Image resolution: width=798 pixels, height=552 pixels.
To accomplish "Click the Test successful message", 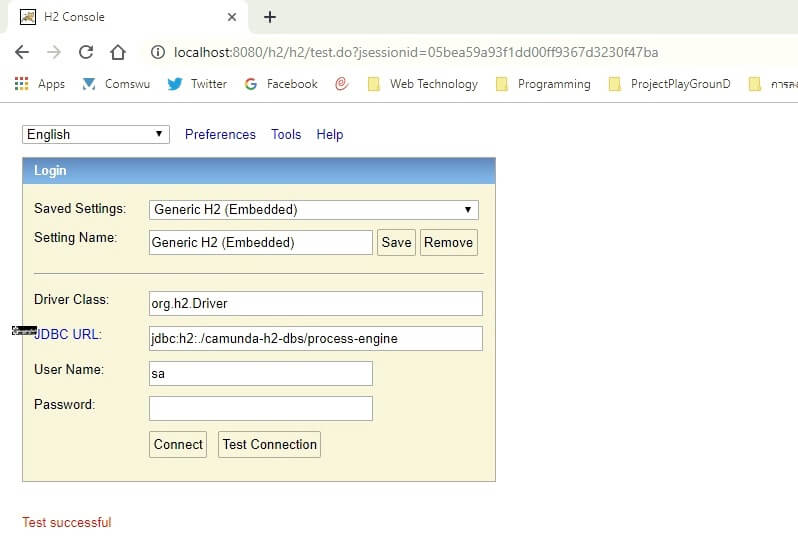I will tap(67, 522).
